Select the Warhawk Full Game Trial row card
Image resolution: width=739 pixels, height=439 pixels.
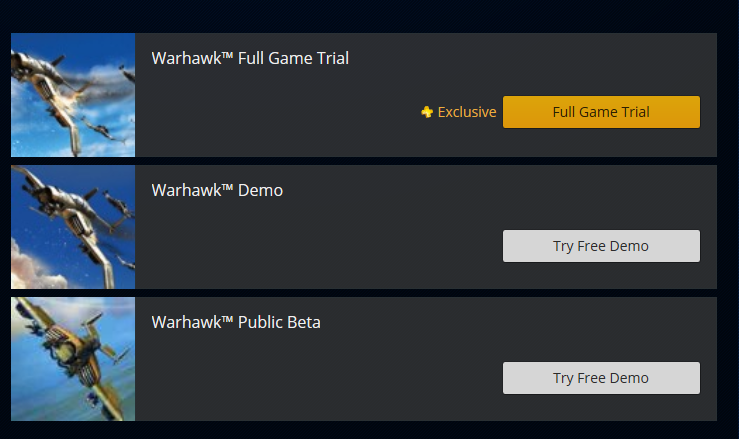pyautogui.click(x=364, y=95)
